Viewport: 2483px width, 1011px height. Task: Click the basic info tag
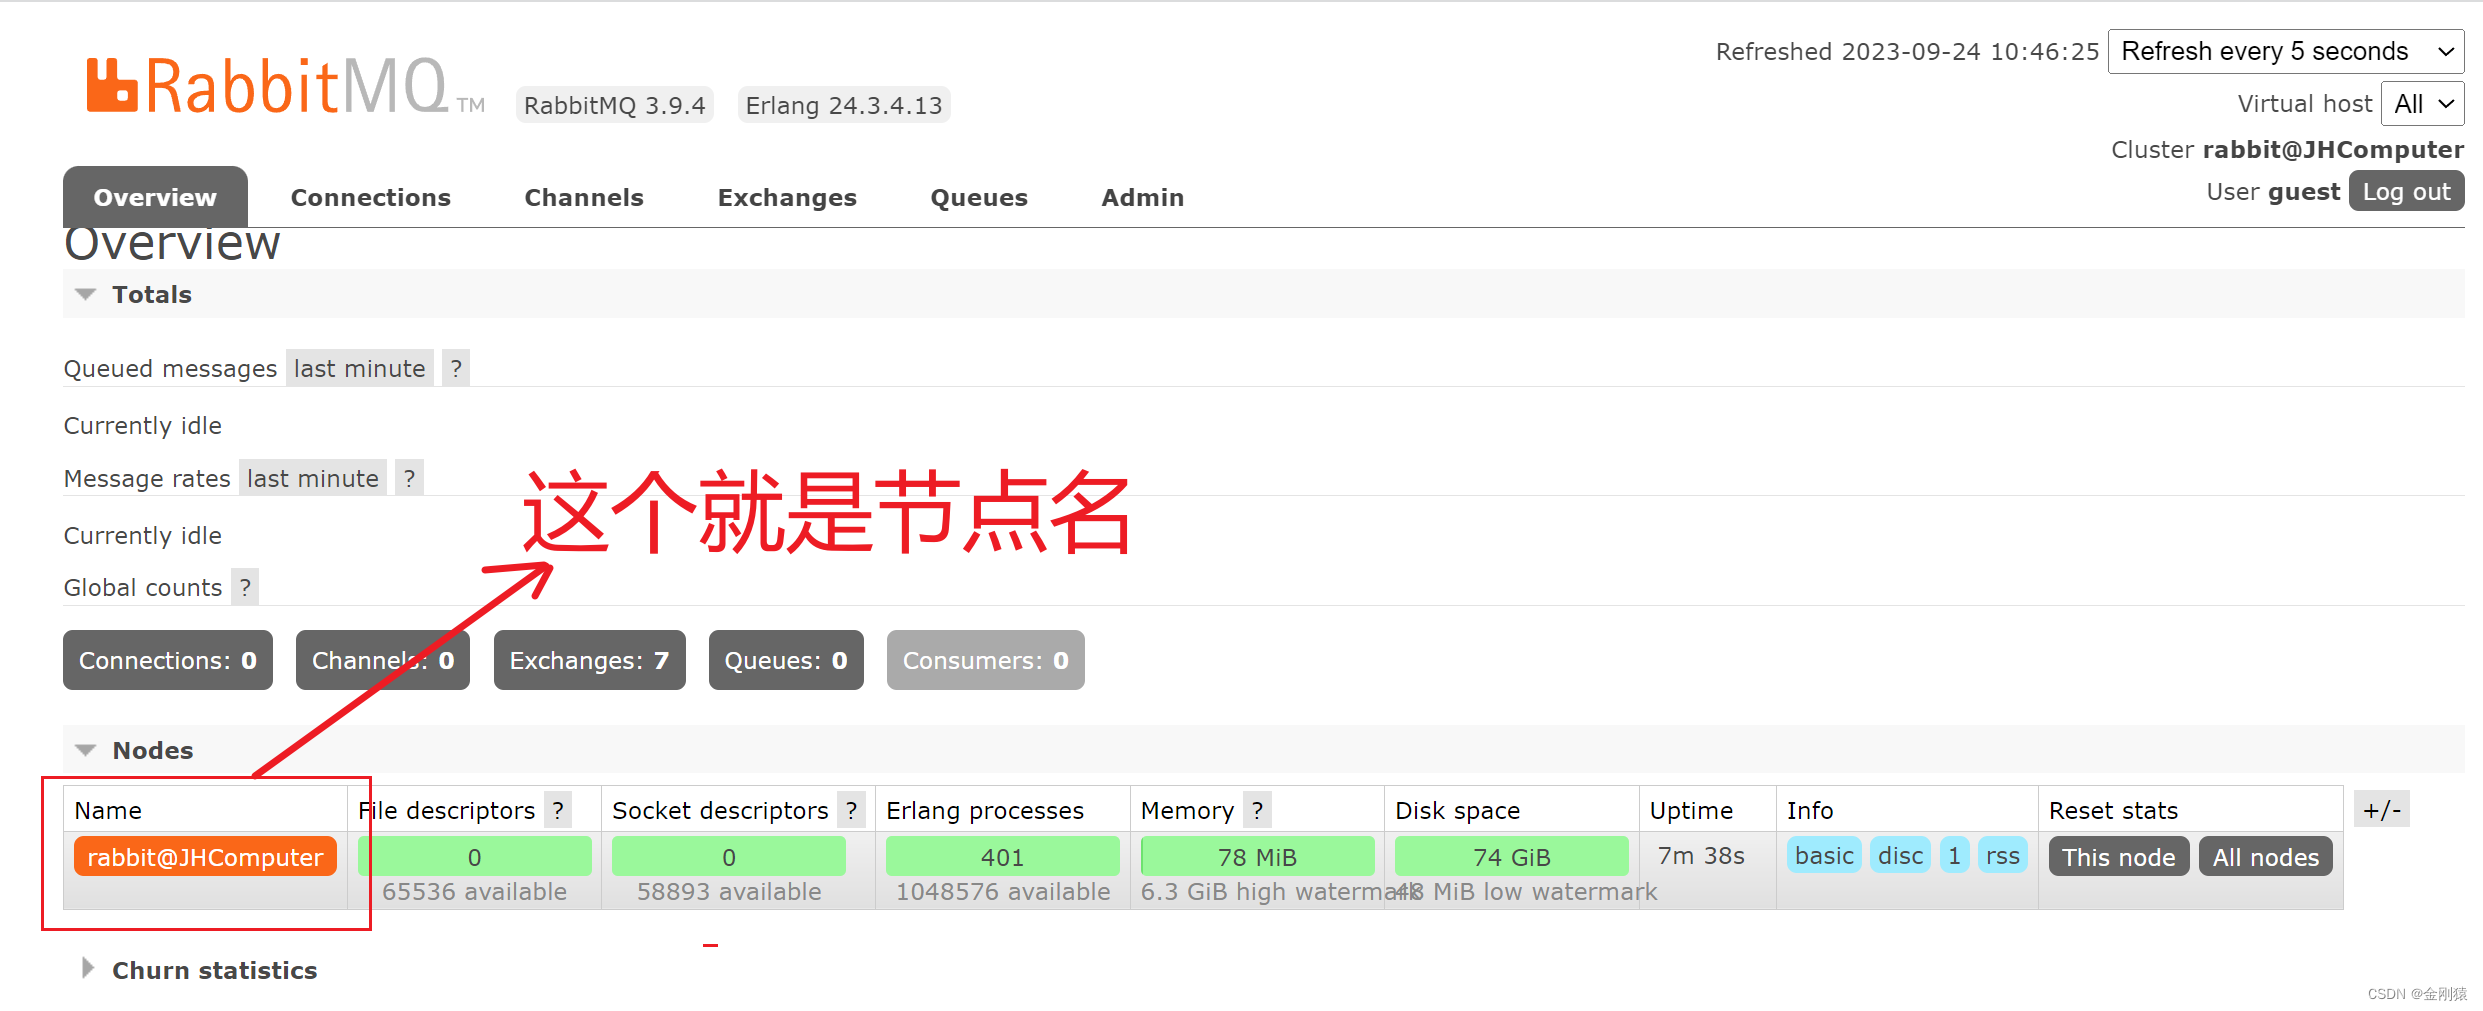[1824, 856]
